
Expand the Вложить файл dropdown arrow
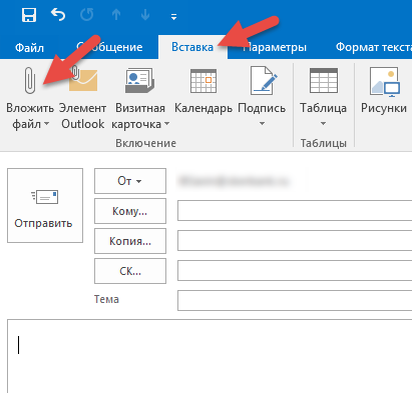pyautogui.click(x=47, y=124)
